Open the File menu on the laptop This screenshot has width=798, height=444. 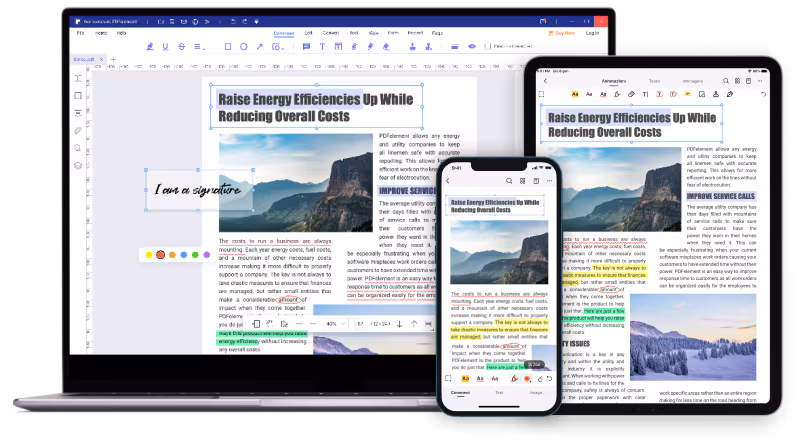click(x=80, y=33)
